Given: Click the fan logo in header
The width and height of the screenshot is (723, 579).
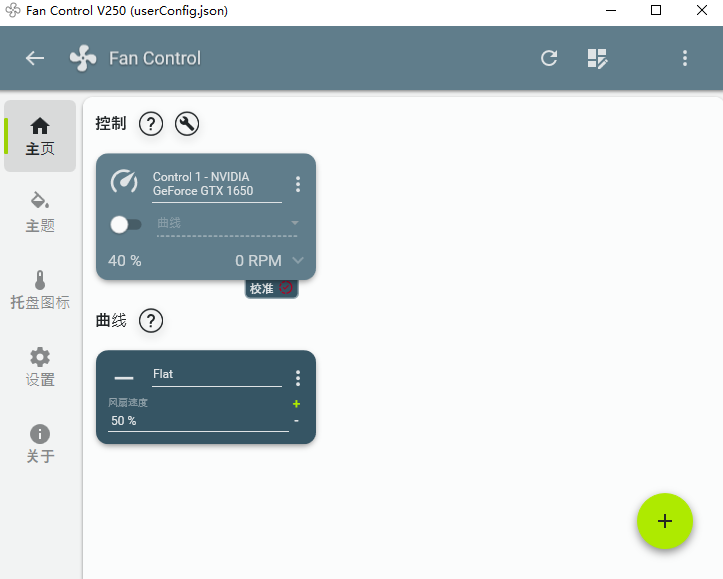Looking at the screenshot, I should (x=83, y=58).
